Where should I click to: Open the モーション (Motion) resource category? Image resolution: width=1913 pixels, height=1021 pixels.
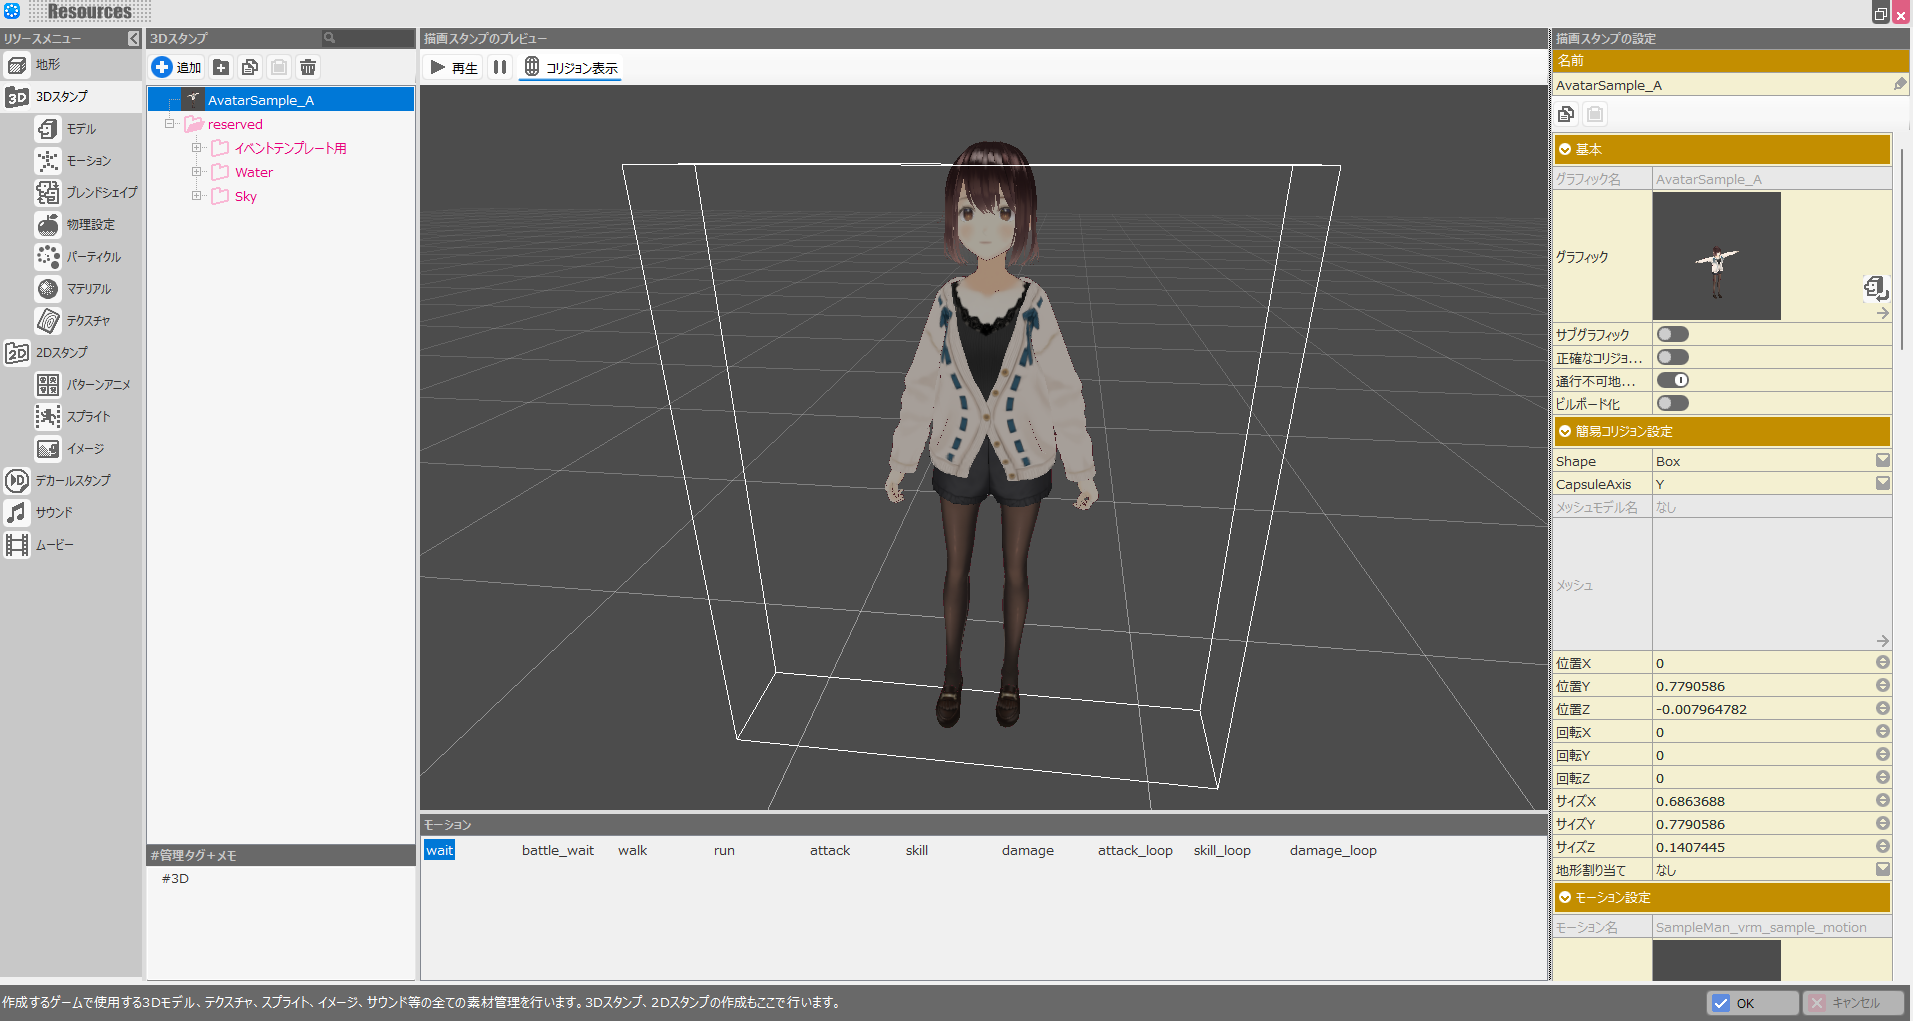click(47, 160)
